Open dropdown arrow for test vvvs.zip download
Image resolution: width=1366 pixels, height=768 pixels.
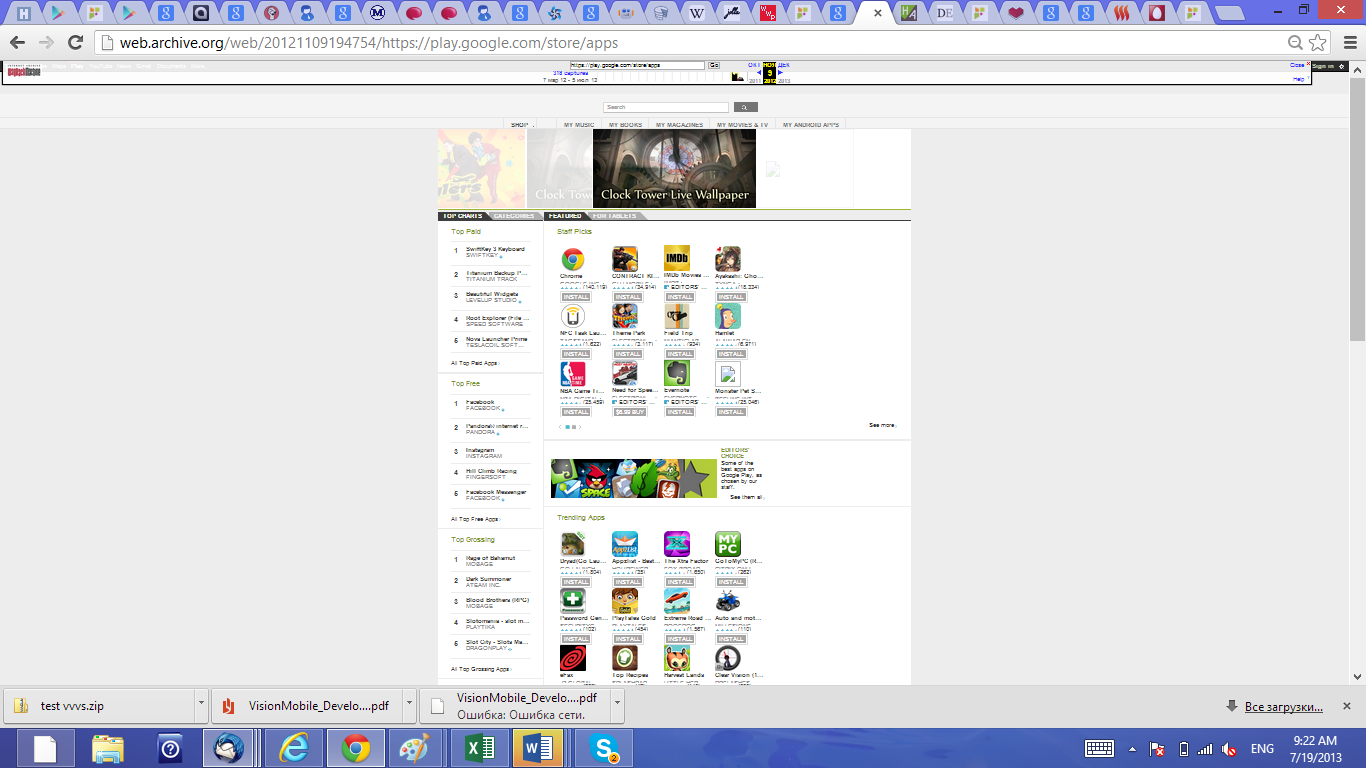coord(202,705)
